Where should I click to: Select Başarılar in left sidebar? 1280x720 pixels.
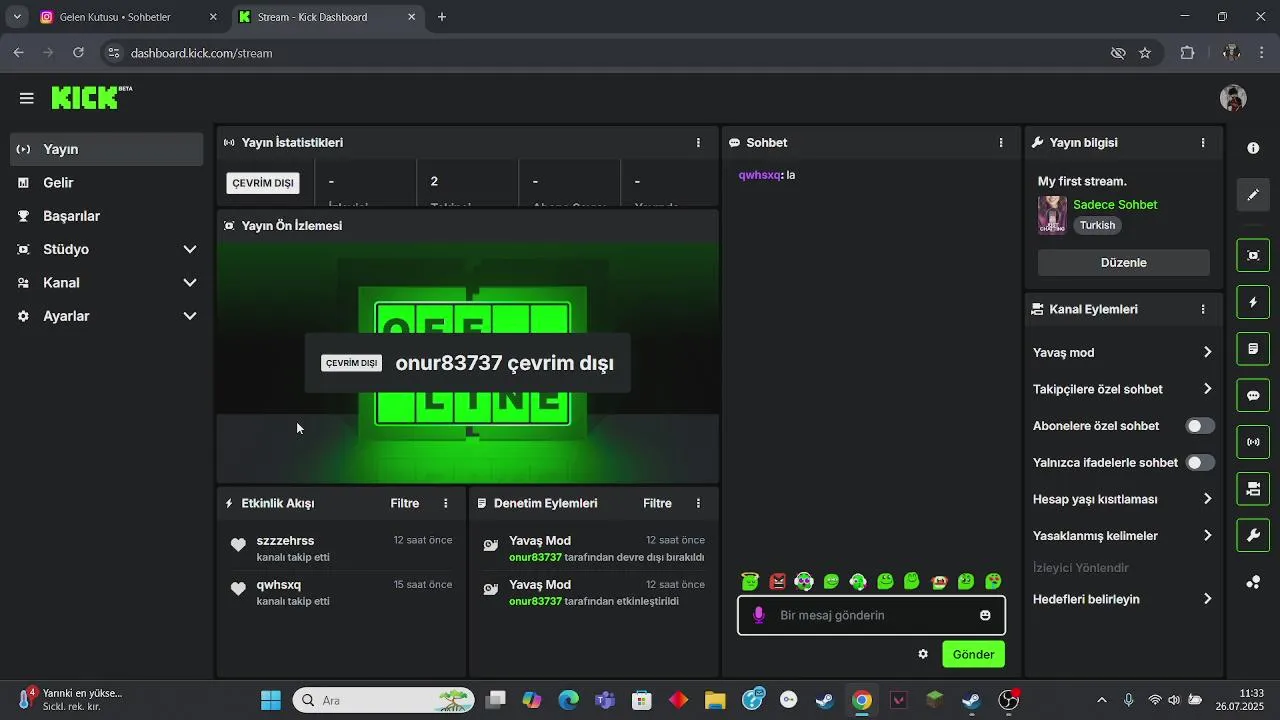107,216
